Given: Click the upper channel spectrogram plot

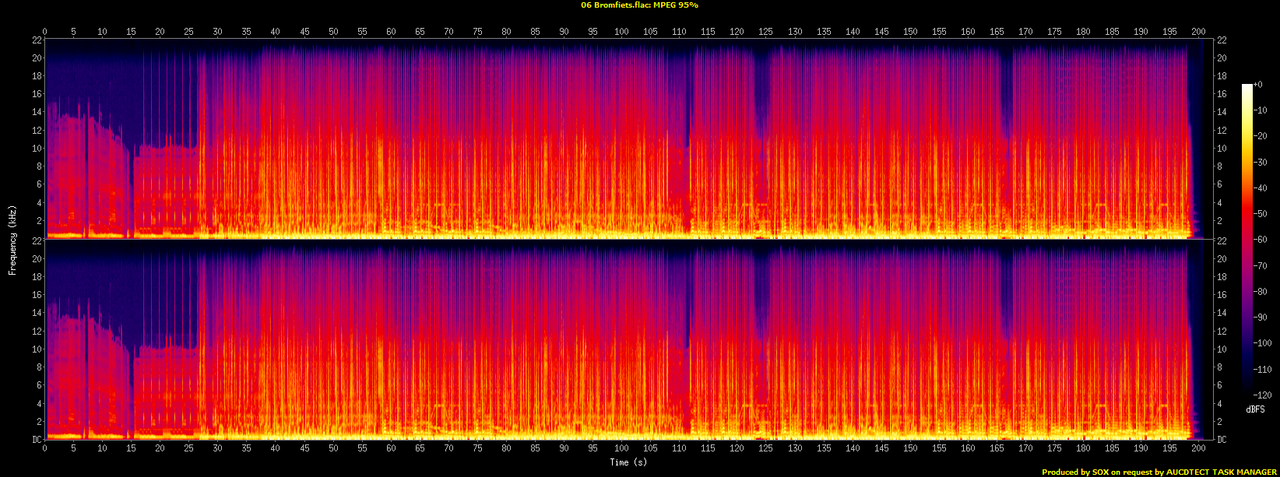Looking at the screenshot, I should (628, 139).
